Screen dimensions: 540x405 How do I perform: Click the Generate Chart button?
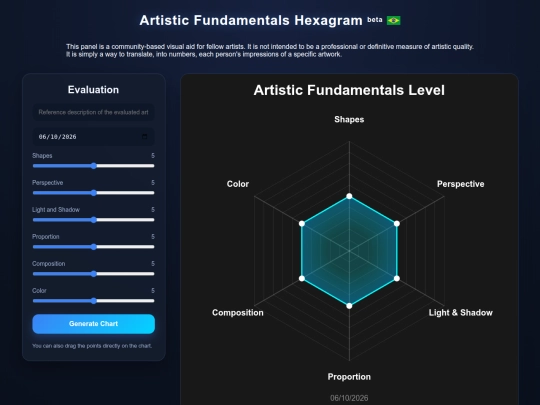click(x=93, y=324)
